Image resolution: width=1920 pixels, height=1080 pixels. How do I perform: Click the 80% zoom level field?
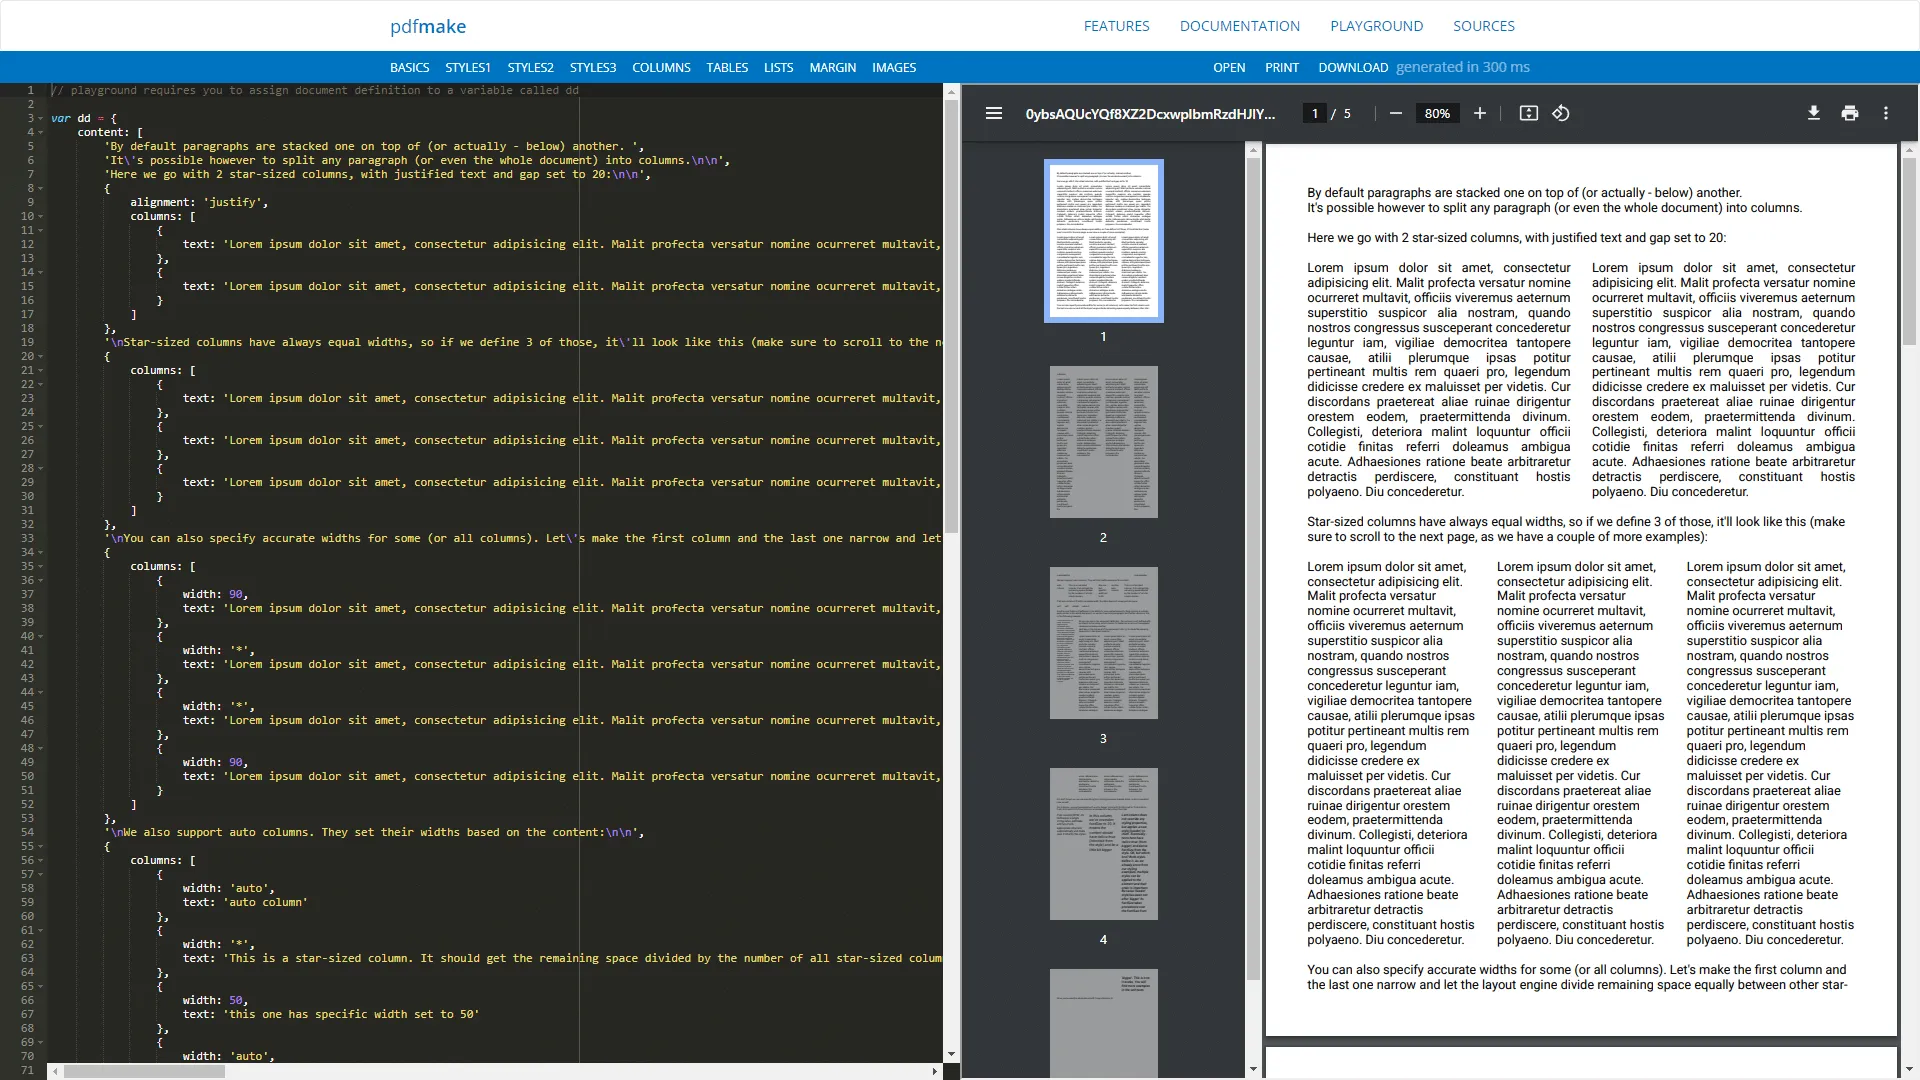coord(1437,113)
